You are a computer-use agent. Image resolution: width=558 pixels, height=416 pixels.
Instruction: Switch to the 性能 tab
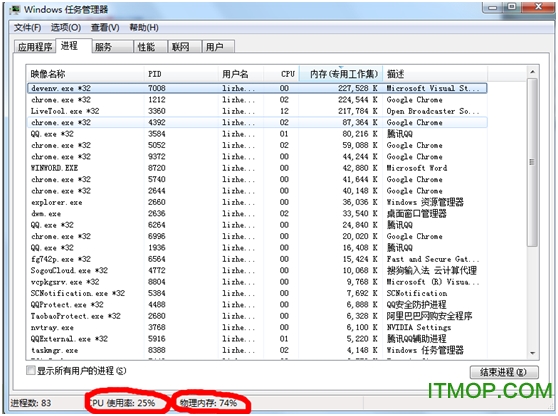pyautogui.click(x=150, y=47)
